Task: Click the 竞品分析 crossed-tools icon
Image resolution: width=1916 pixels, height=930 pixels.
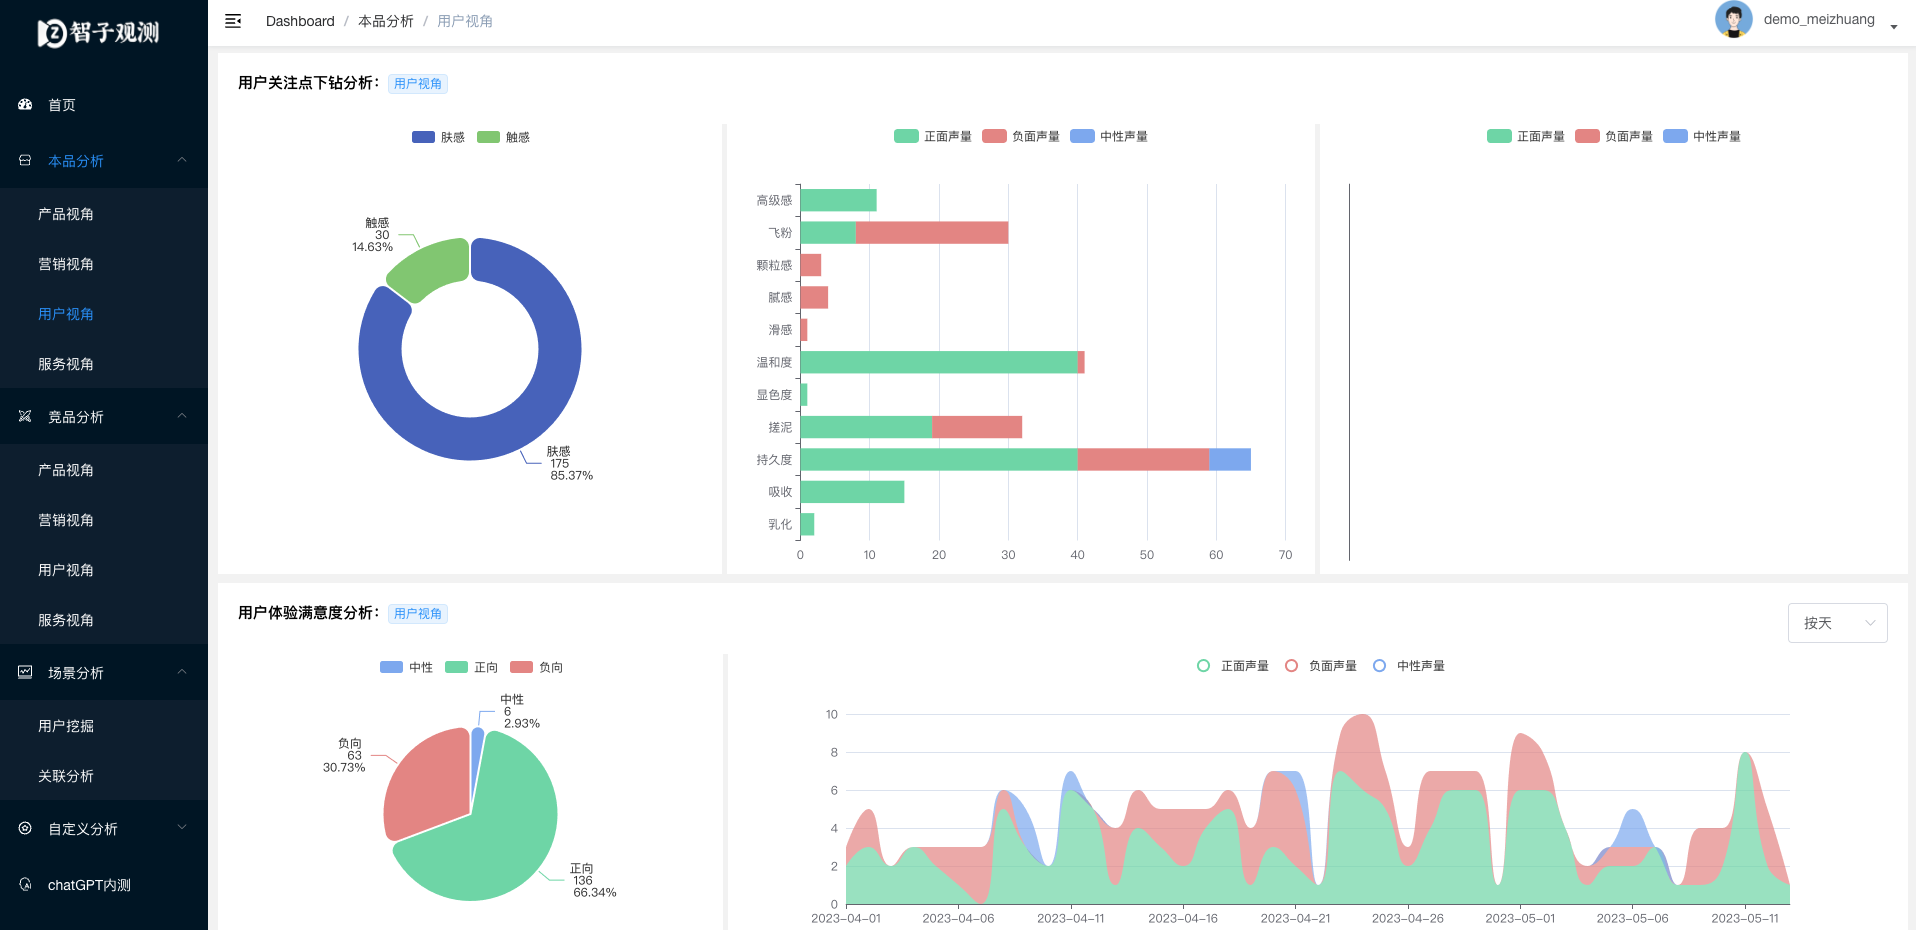Action: click(x=25, y=416)
